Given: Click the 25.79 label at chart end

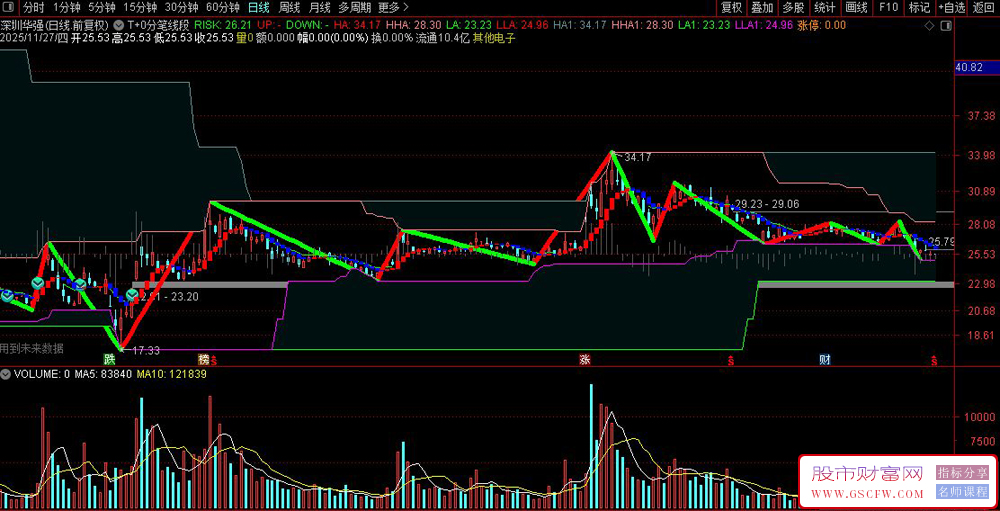Looking at the screenshot, I should click(x=942, y=242).
